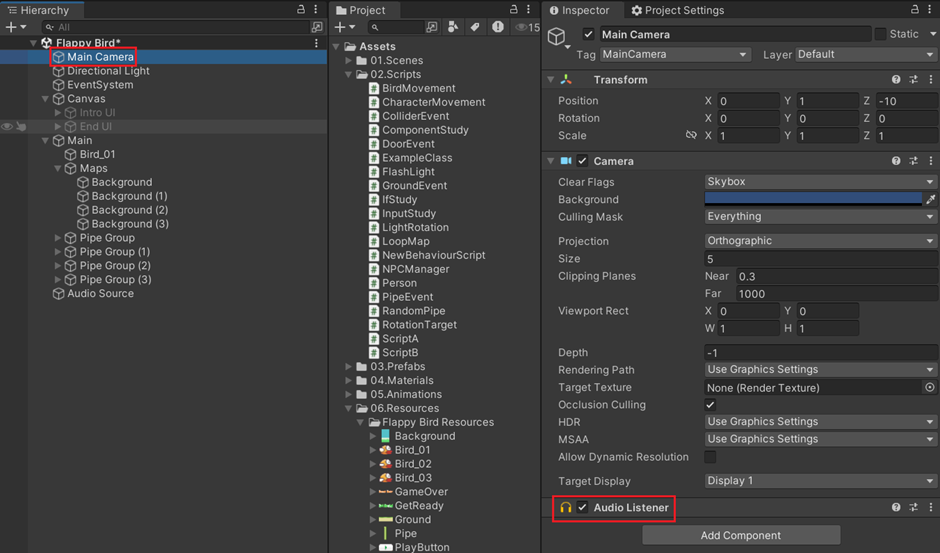Collapse the Transform component foldout
This screenshot has width=940, height=553.
[550, 79]
